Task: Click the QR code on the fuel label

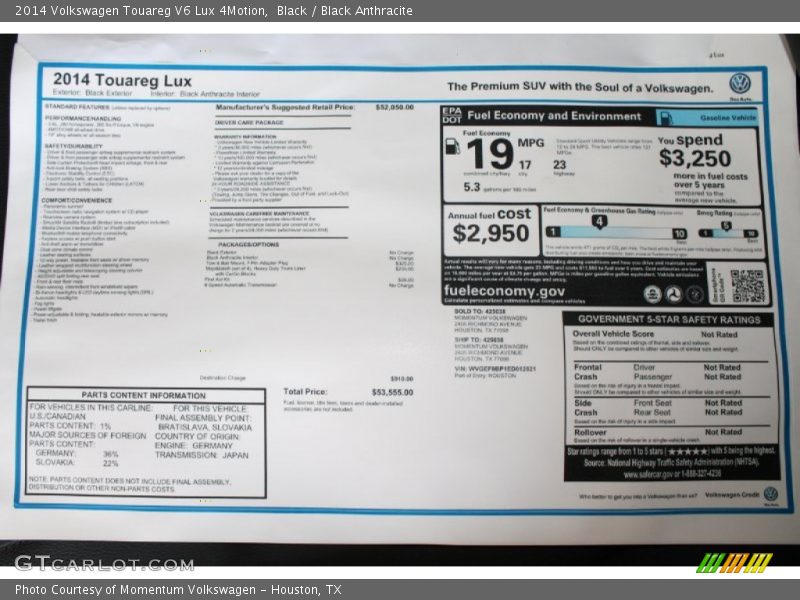Action: click(x=747, y=286)
